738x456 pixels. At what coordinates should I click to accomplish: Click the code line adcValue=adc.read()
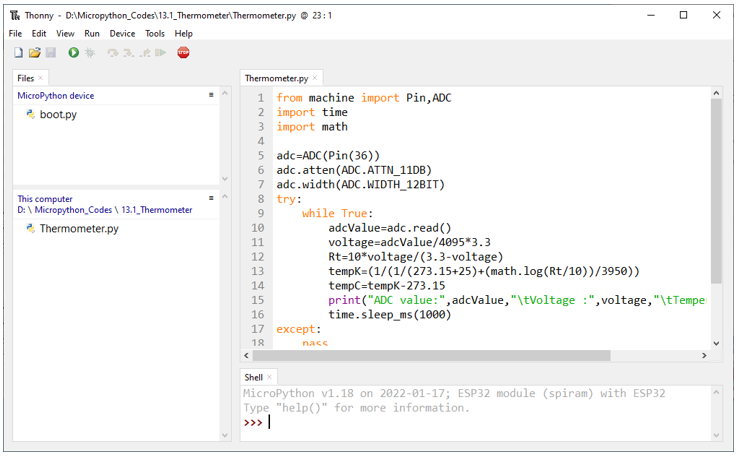coord(390,228)
